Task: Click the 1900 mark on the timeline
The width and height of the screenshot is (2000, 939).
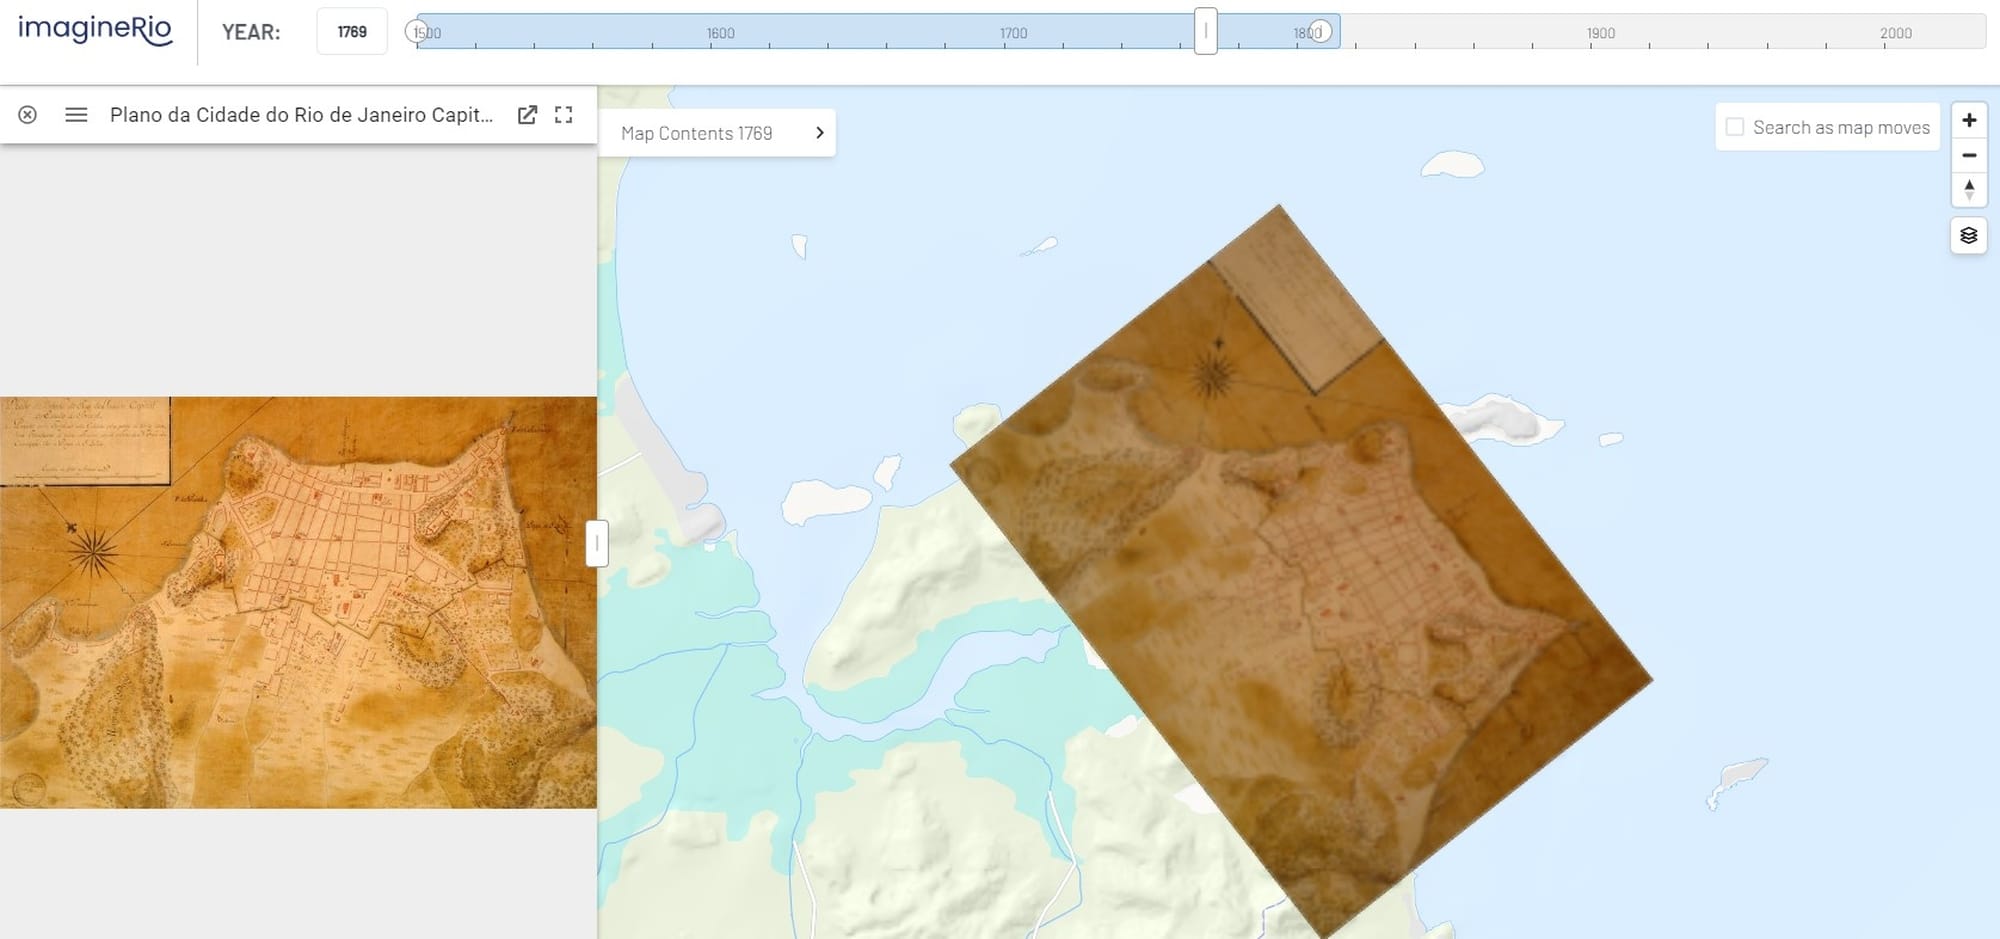Action: pos(1600,33)
